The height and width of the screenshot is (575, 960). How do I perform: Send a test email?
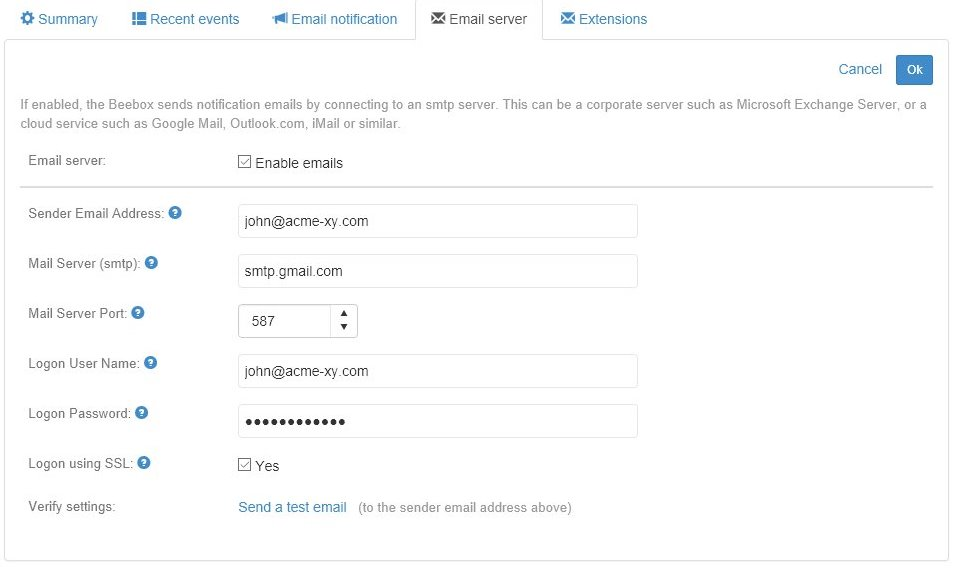(292, 507)
